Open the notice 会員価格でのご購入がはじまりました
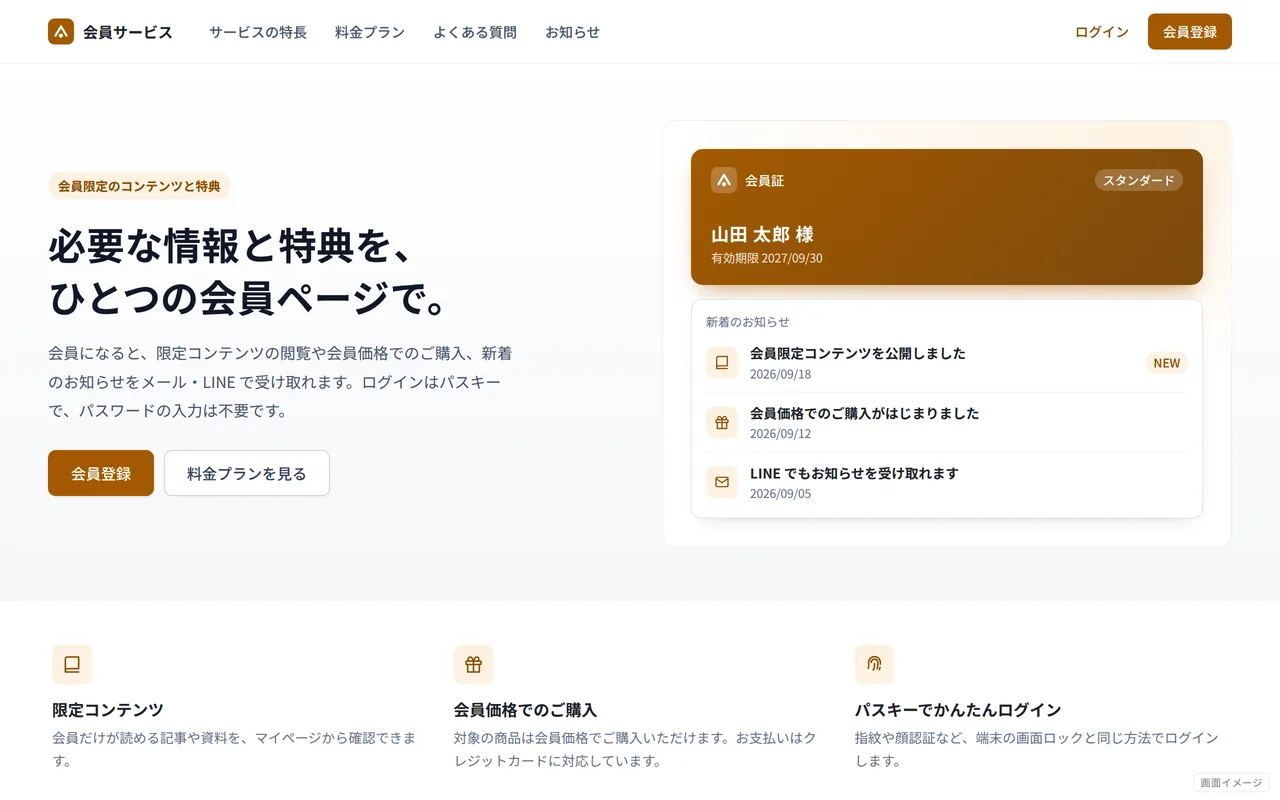1280x800 pixels. 865,413
